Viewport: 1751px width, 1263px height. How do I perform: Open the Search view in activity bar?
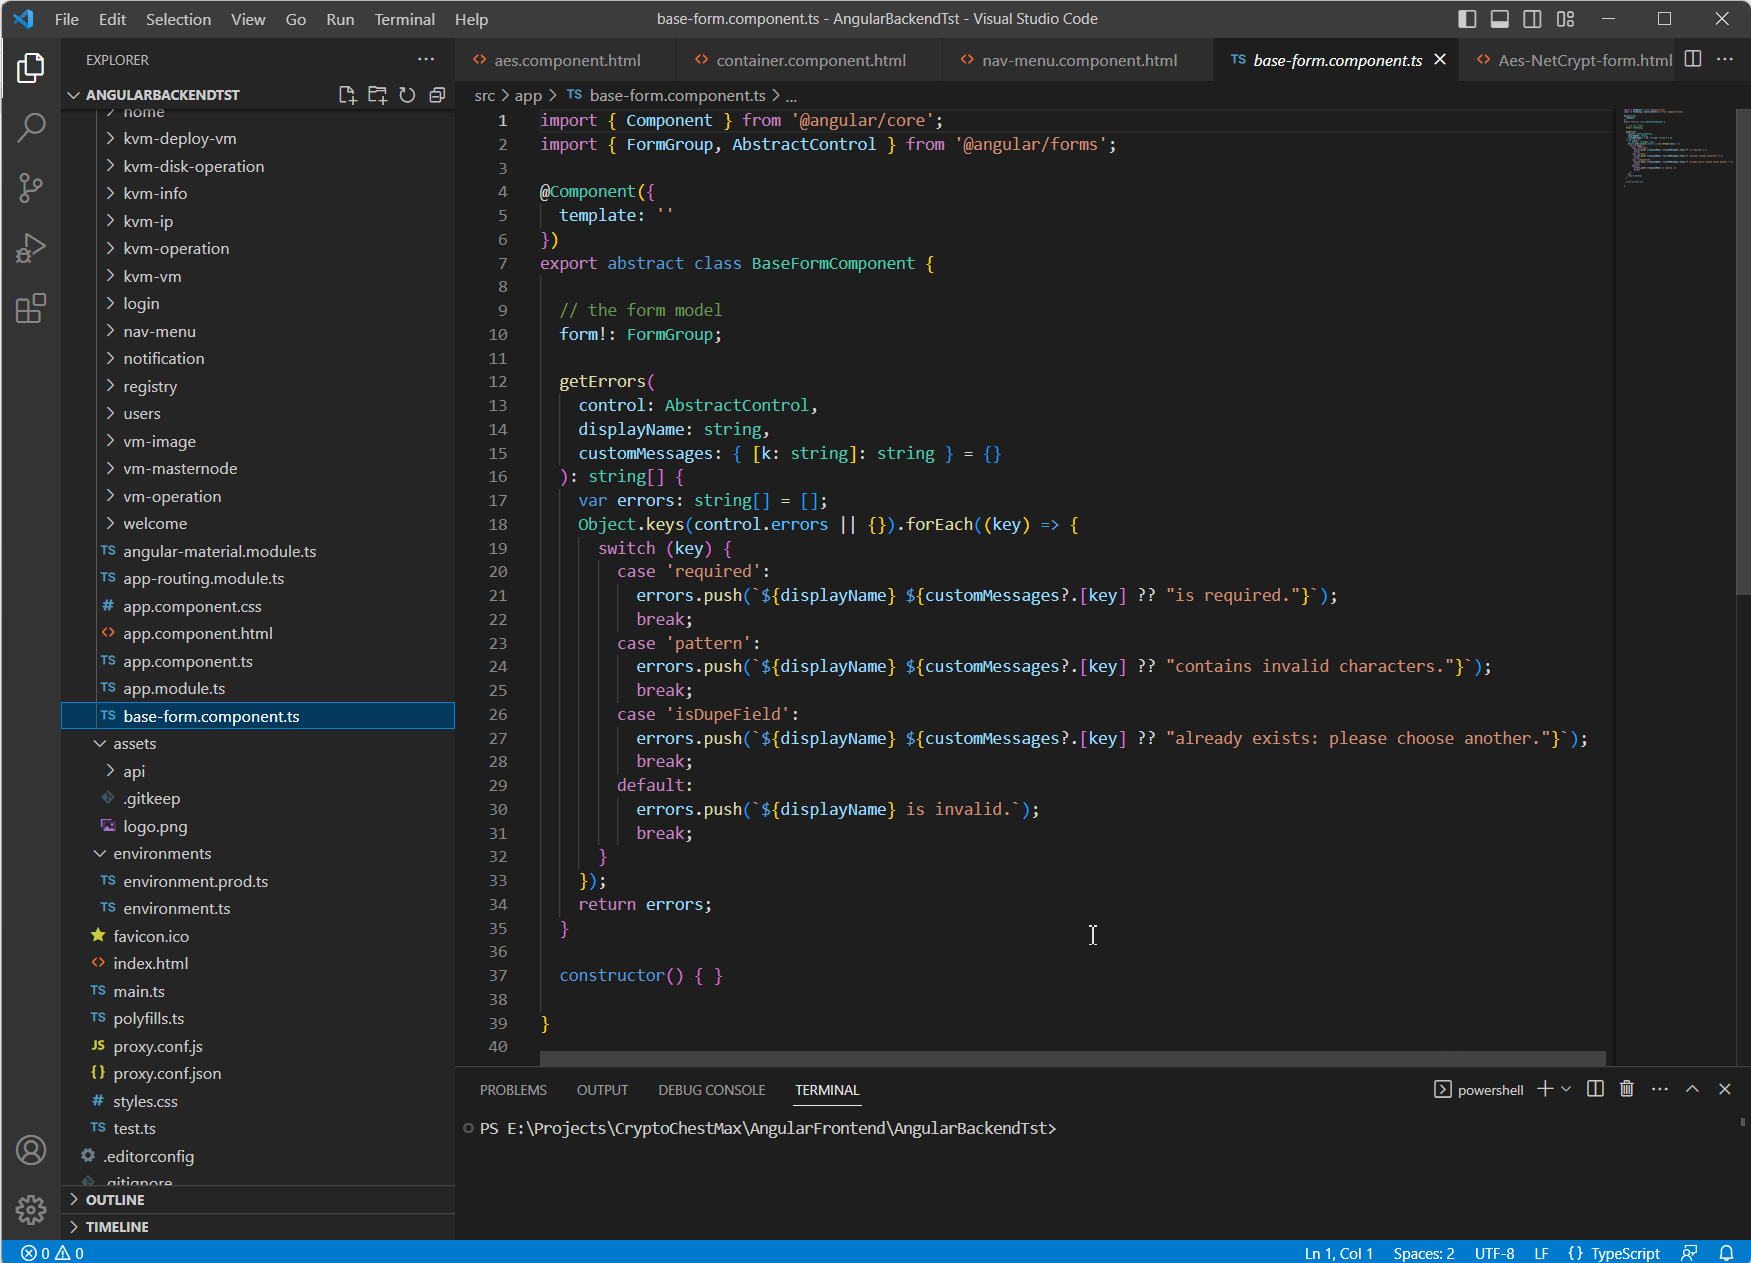[31, 127]
